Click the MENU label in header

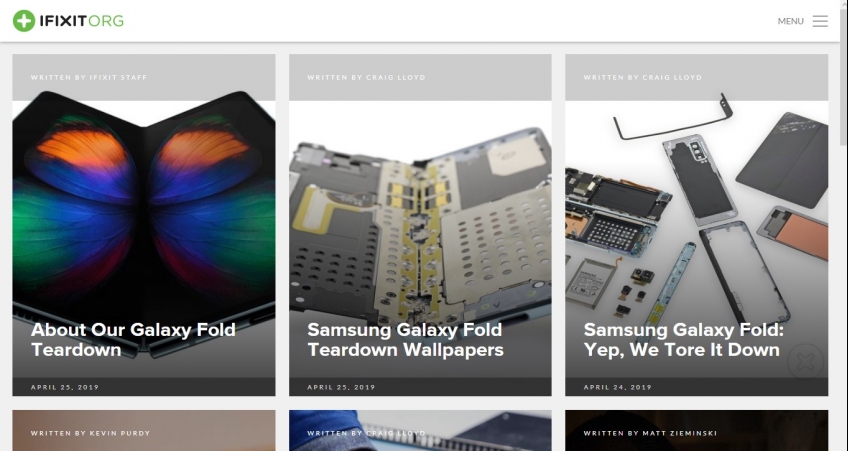790,21
